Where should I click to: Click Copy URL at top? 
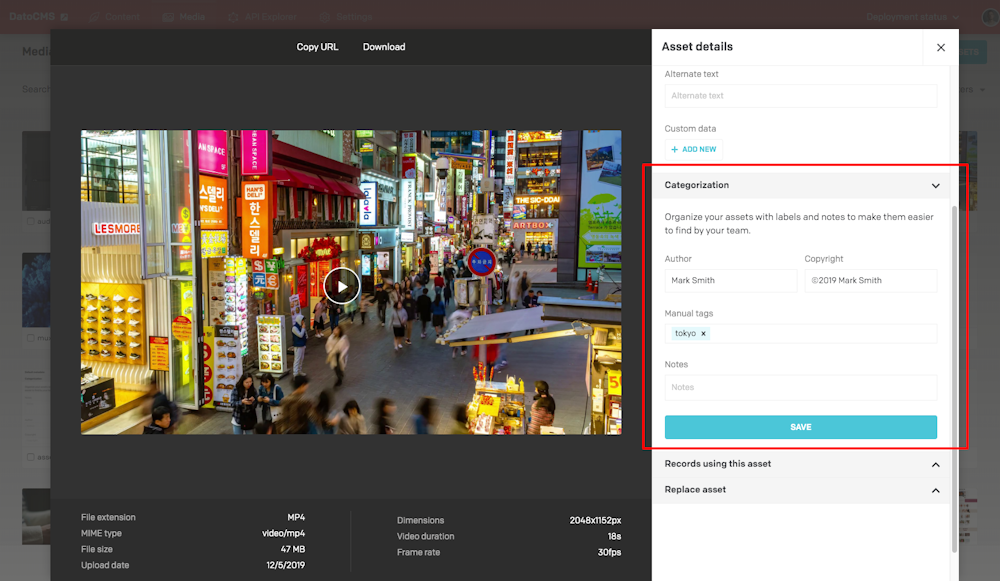pos(317,47)
